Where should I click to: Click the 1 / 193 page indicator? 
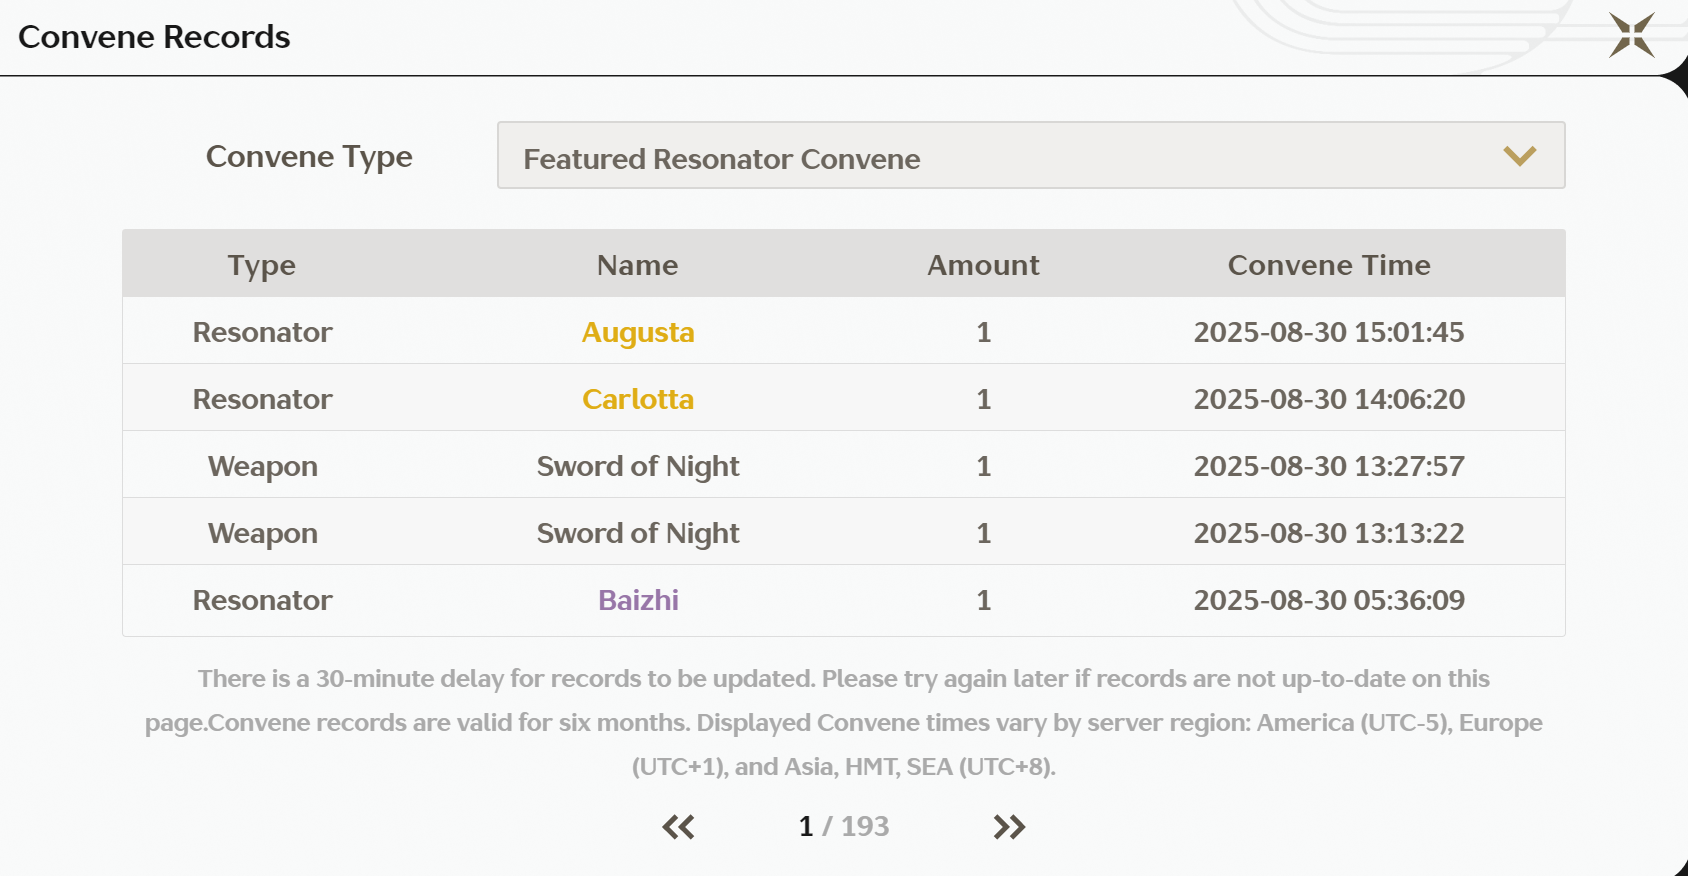844,826
